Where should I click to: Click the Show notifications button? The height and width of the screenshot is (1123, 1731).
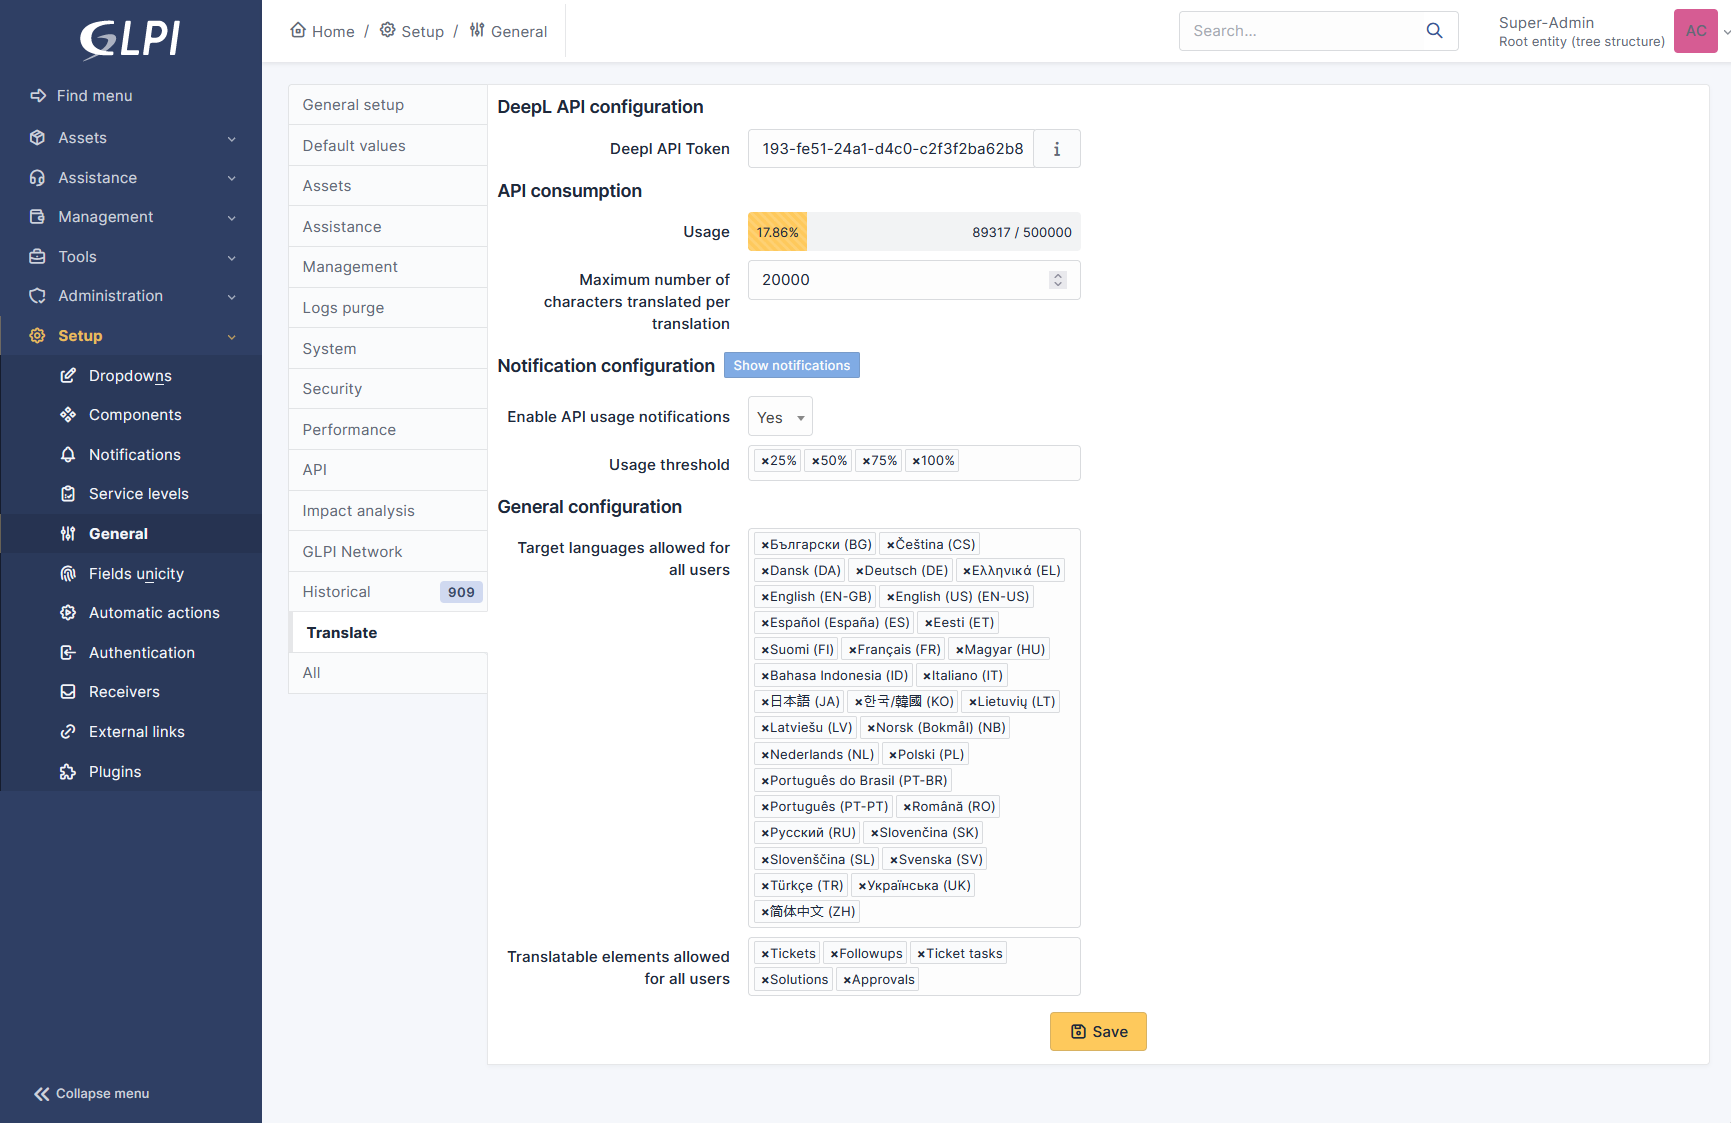[x=792, y=366]
